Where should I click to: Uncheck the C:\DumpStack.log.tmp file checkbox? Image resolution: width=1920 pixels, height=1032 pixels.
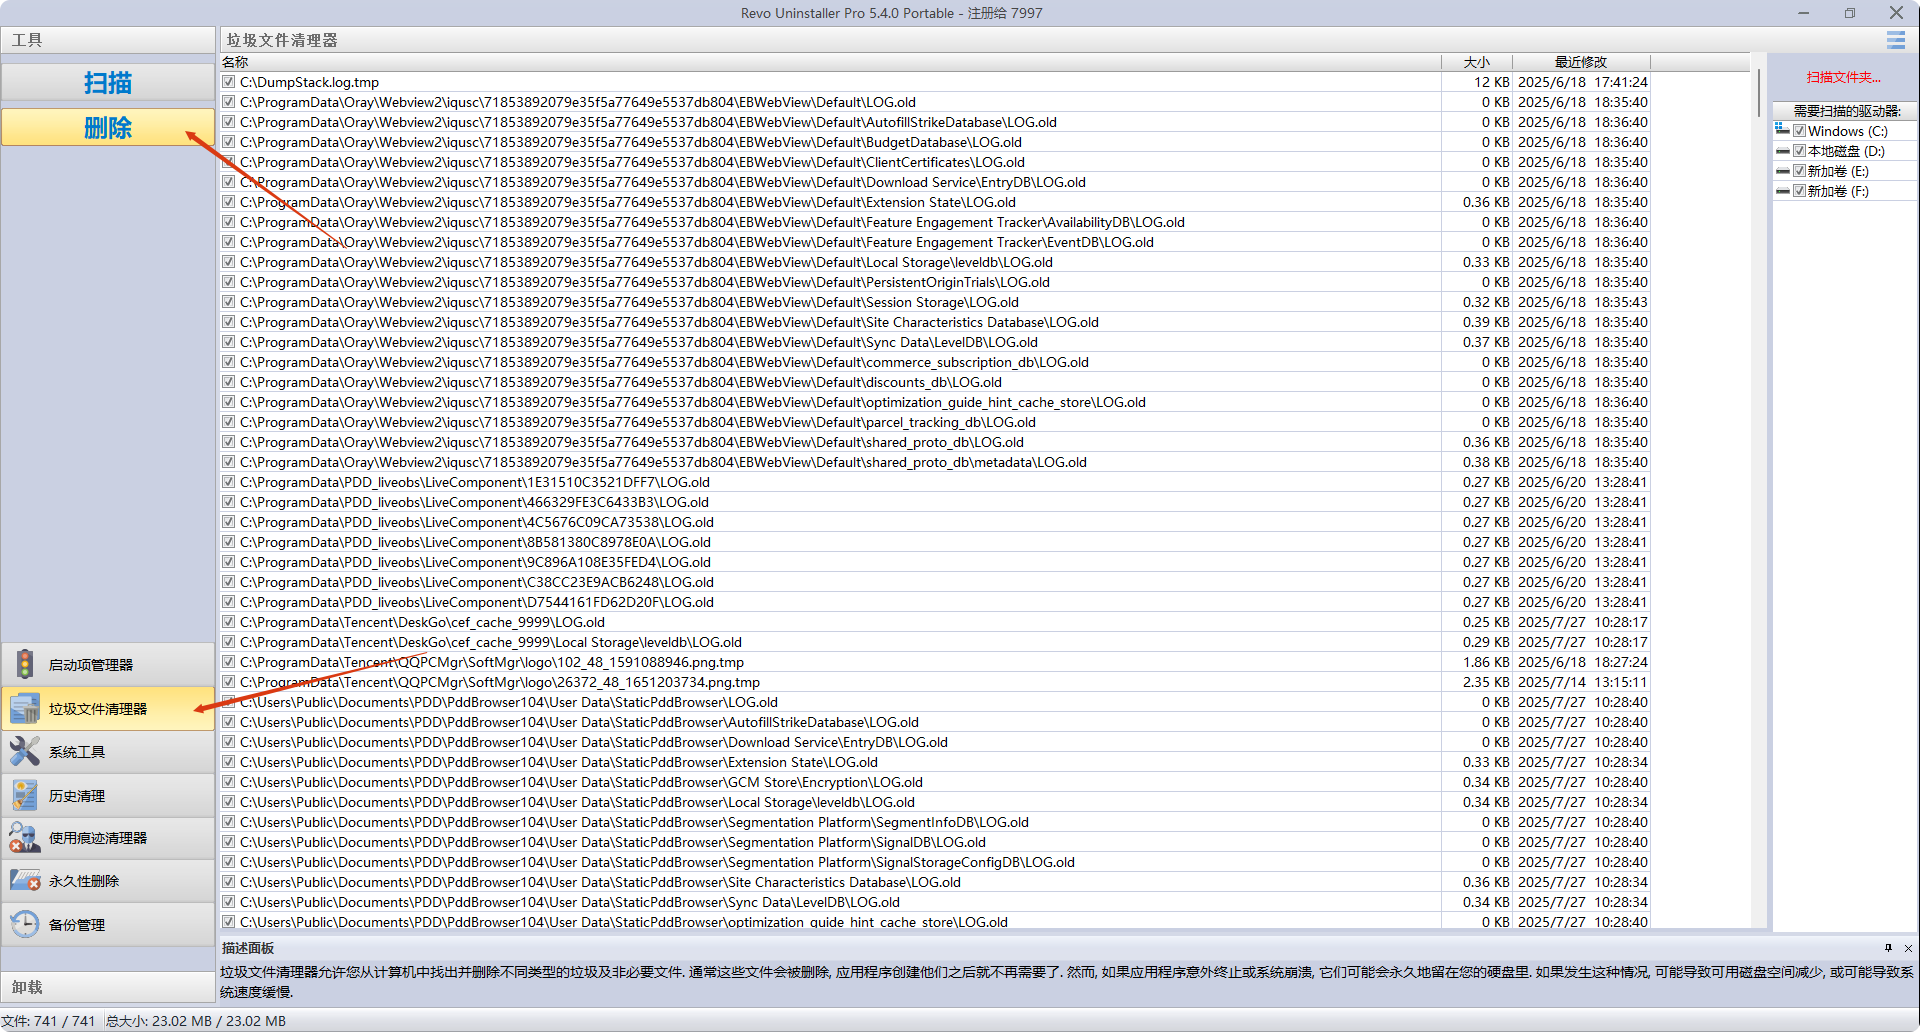click(229, 82)
